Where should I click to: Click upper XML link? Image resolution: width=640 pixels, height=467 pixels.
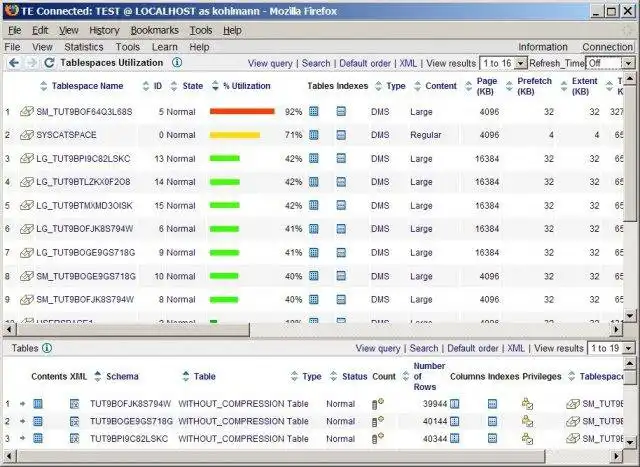(408, 63)
